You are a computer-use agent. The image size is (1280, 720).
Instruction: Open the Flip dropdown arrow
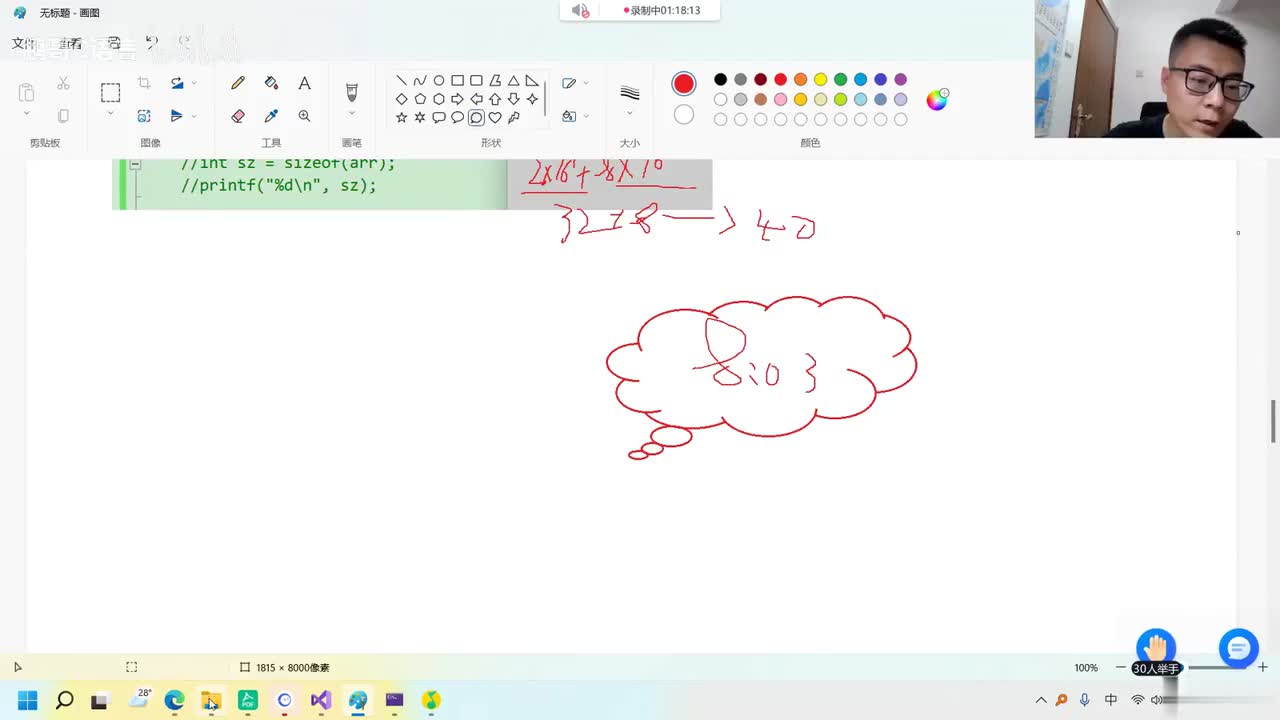[194, 116]
